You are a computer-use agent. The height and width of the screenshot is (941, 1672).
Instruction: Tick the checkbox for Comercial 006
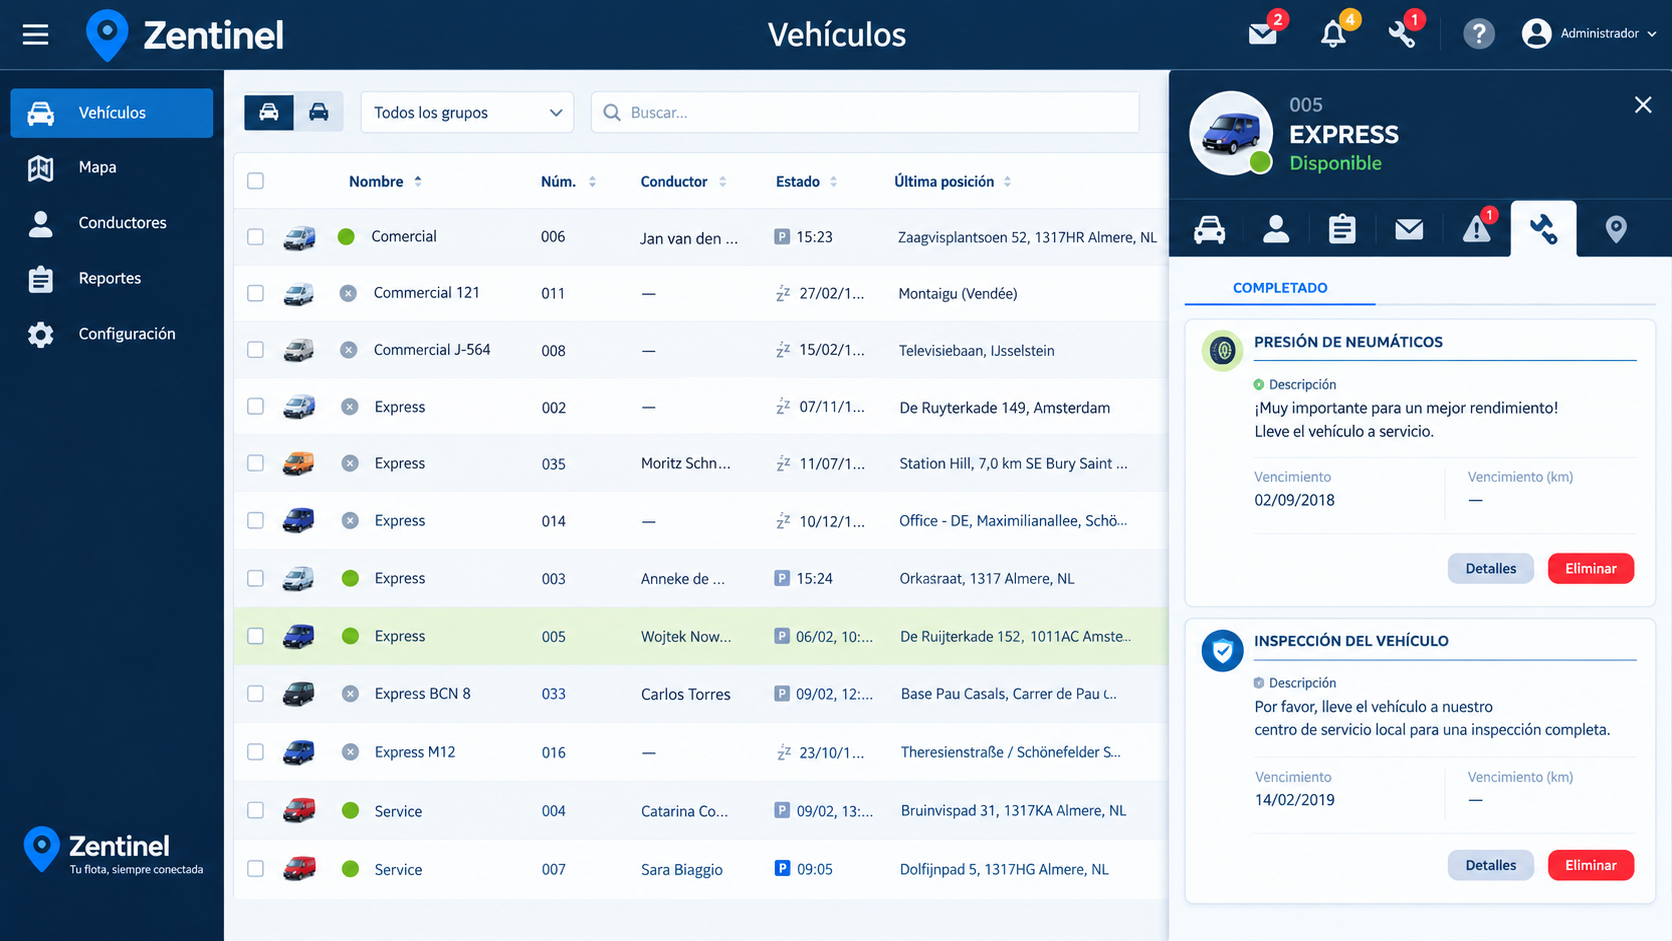[256, 237]
